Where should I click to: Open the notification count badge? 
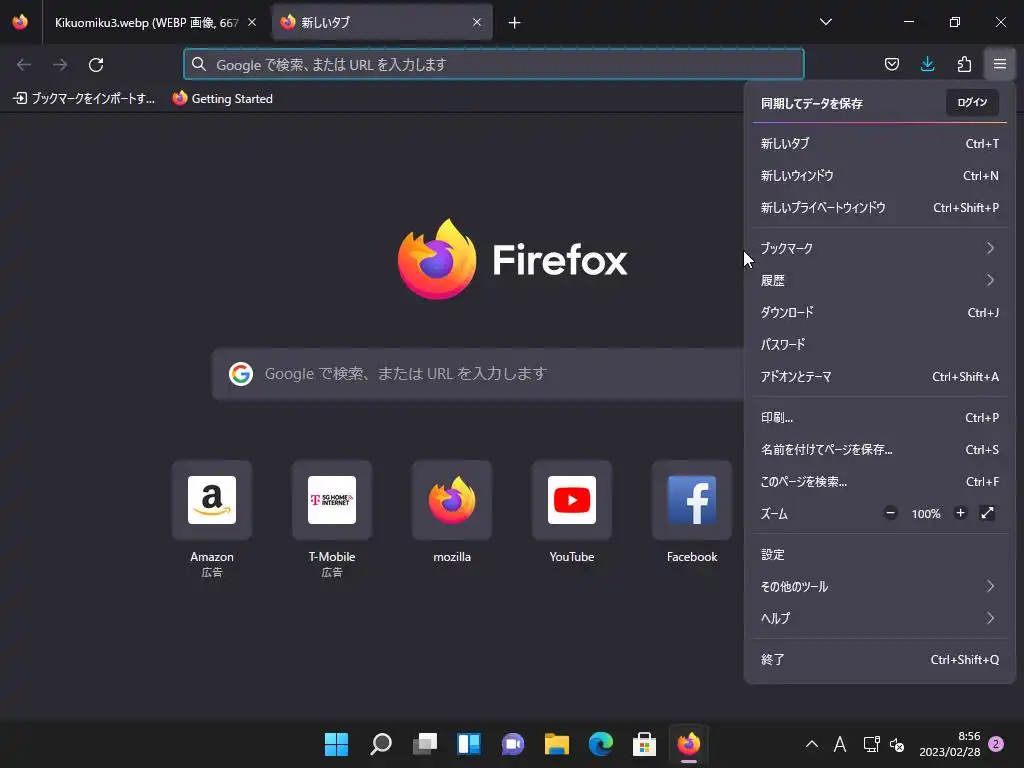pos(996,744)
